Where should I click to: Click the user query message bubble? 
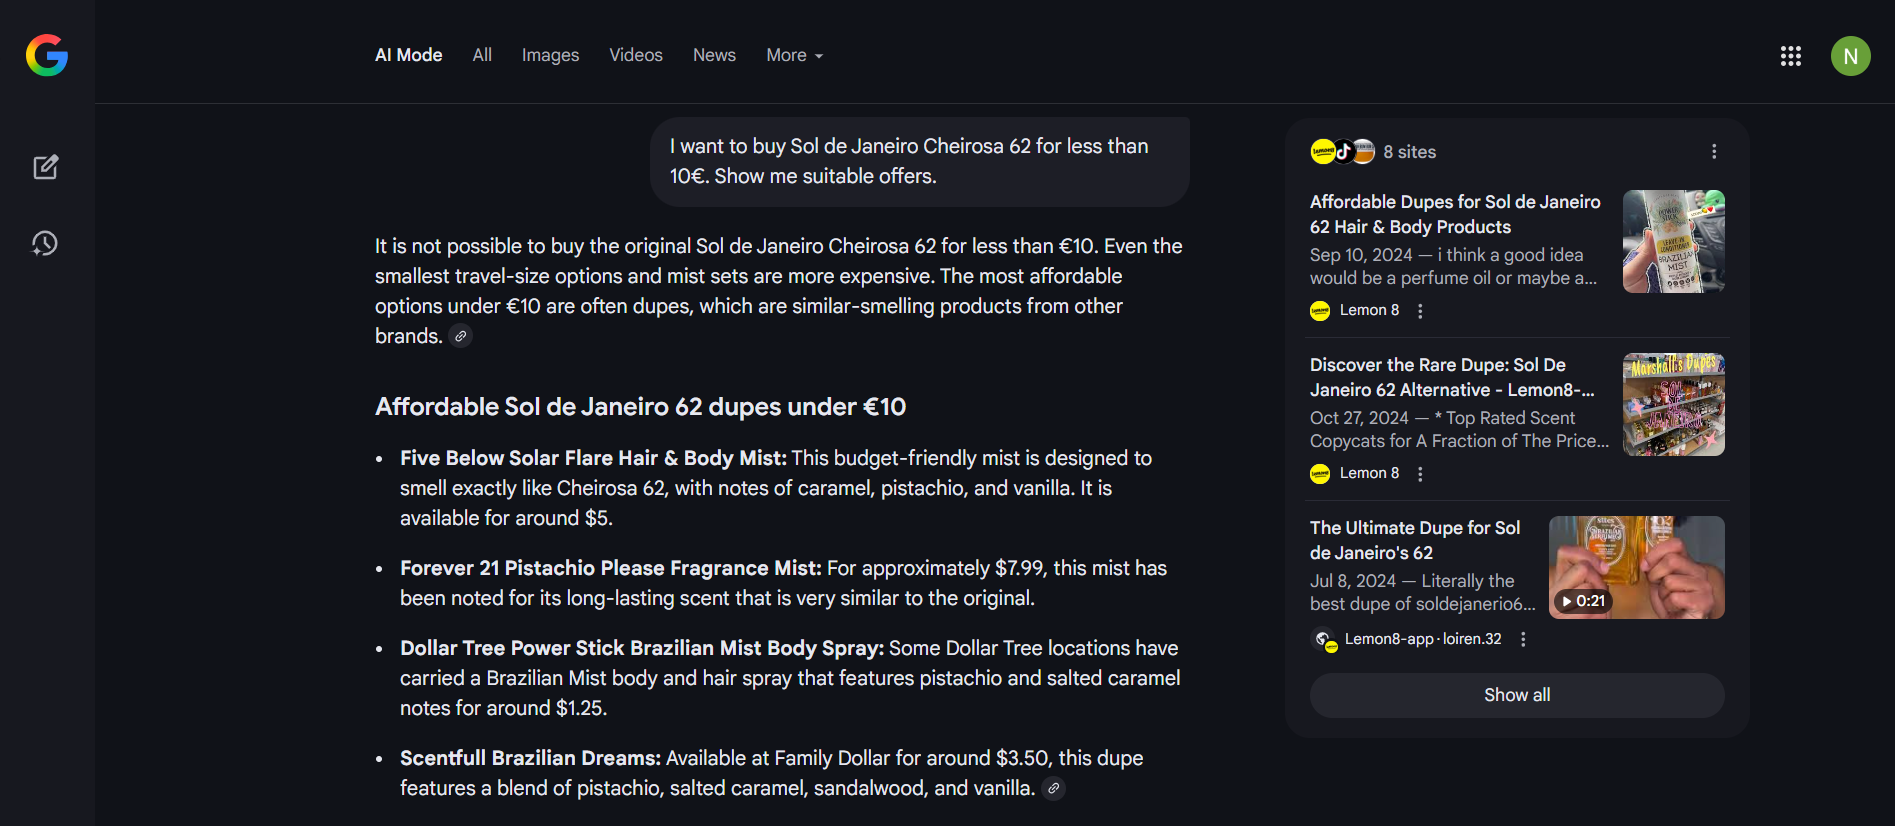(920, 161)
